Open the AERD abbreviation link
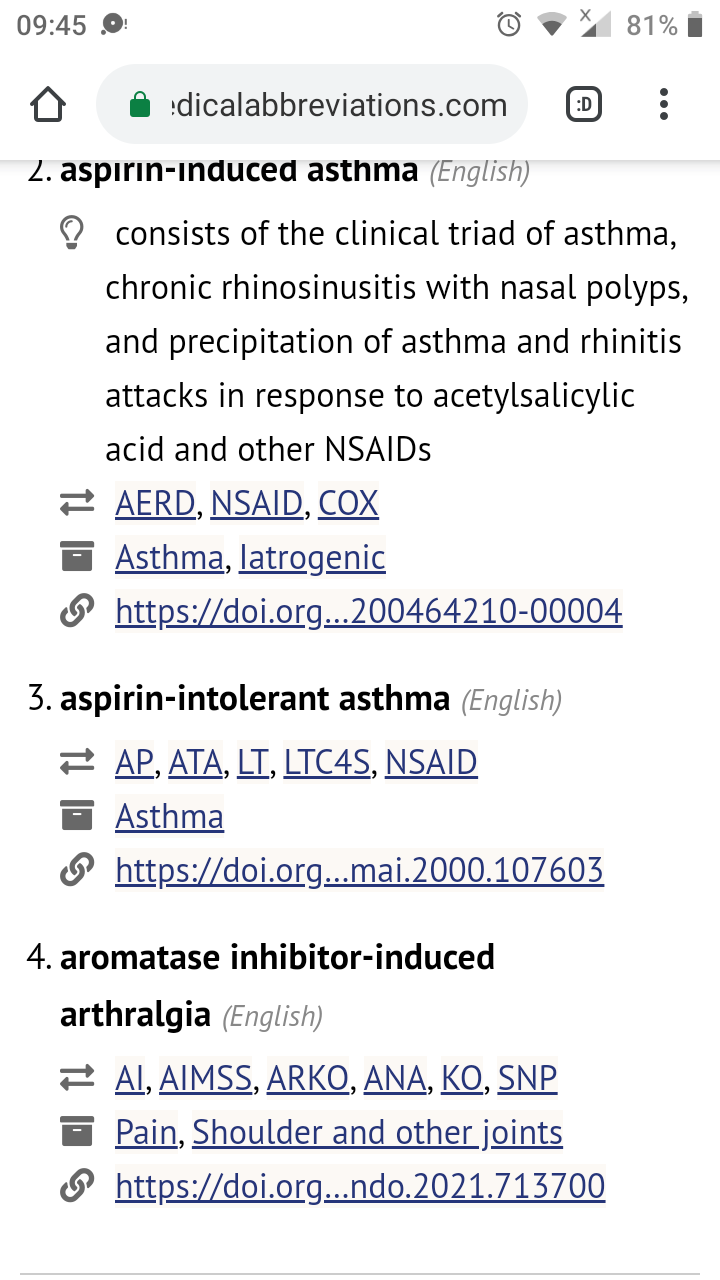This screenshot has width=720, height=1280. (155, 503)
